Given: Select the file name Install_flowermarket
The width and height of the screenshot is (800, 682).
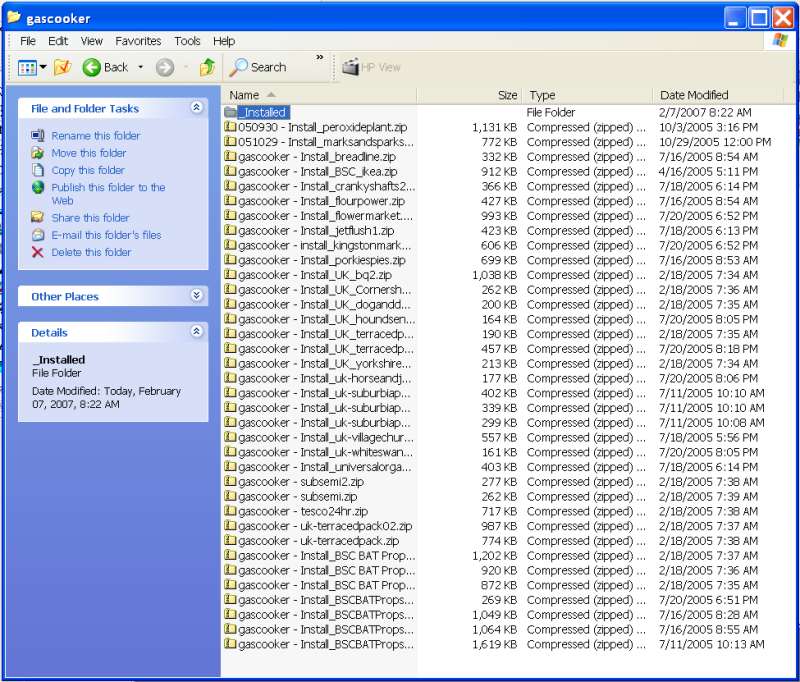Looking at the screenshot, I should tap(326, 216).
